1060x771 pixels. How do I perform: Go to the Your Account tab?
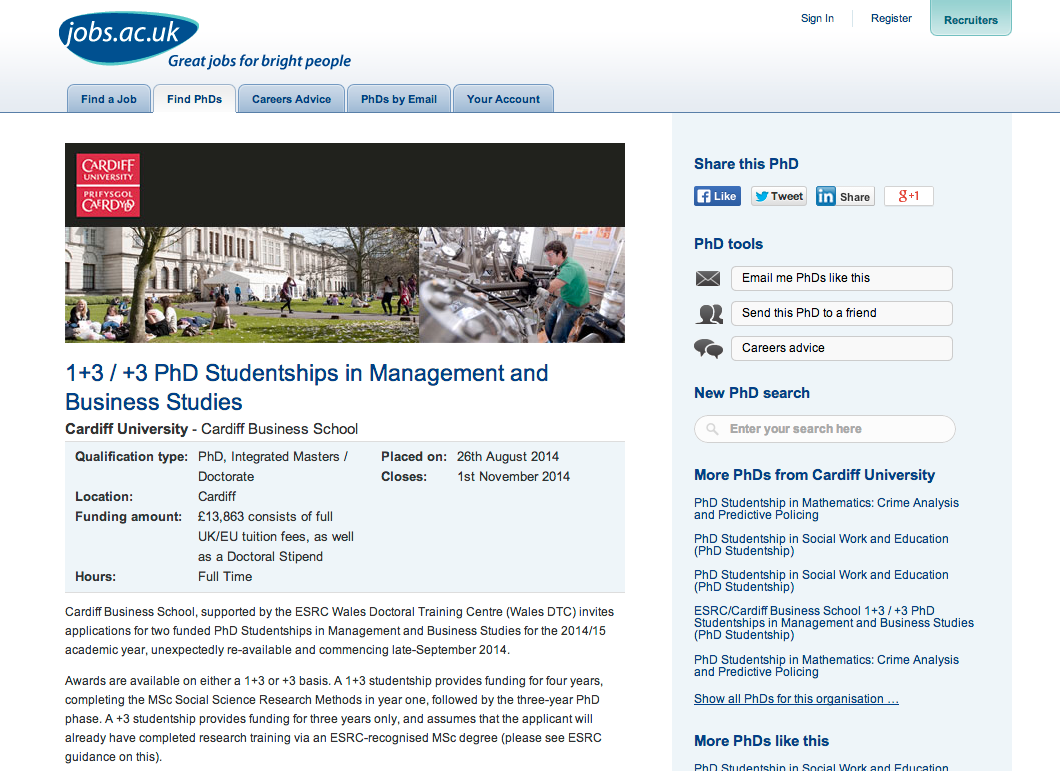[x=503, y=99]
